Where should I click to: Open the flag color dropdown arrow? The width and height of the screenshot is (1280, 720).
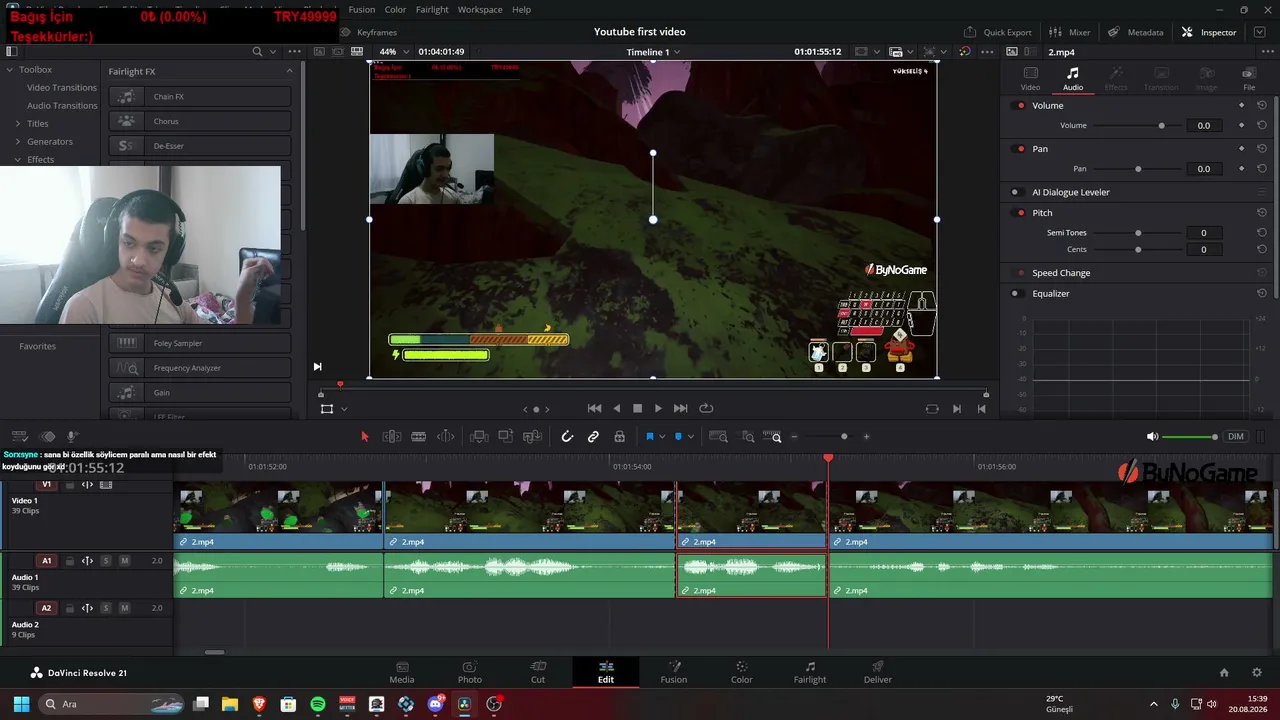point(662,437)
